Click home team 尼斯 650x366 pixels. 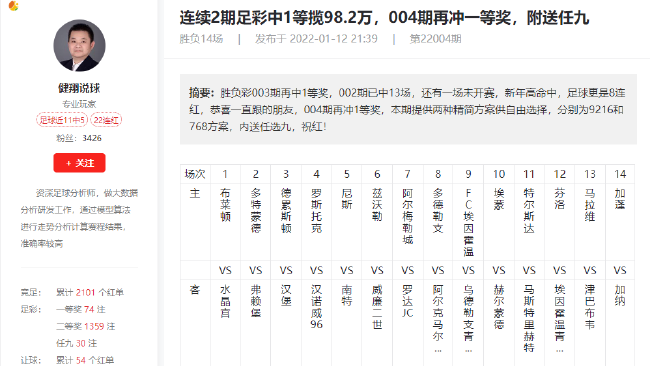click(x=347, y=199)
